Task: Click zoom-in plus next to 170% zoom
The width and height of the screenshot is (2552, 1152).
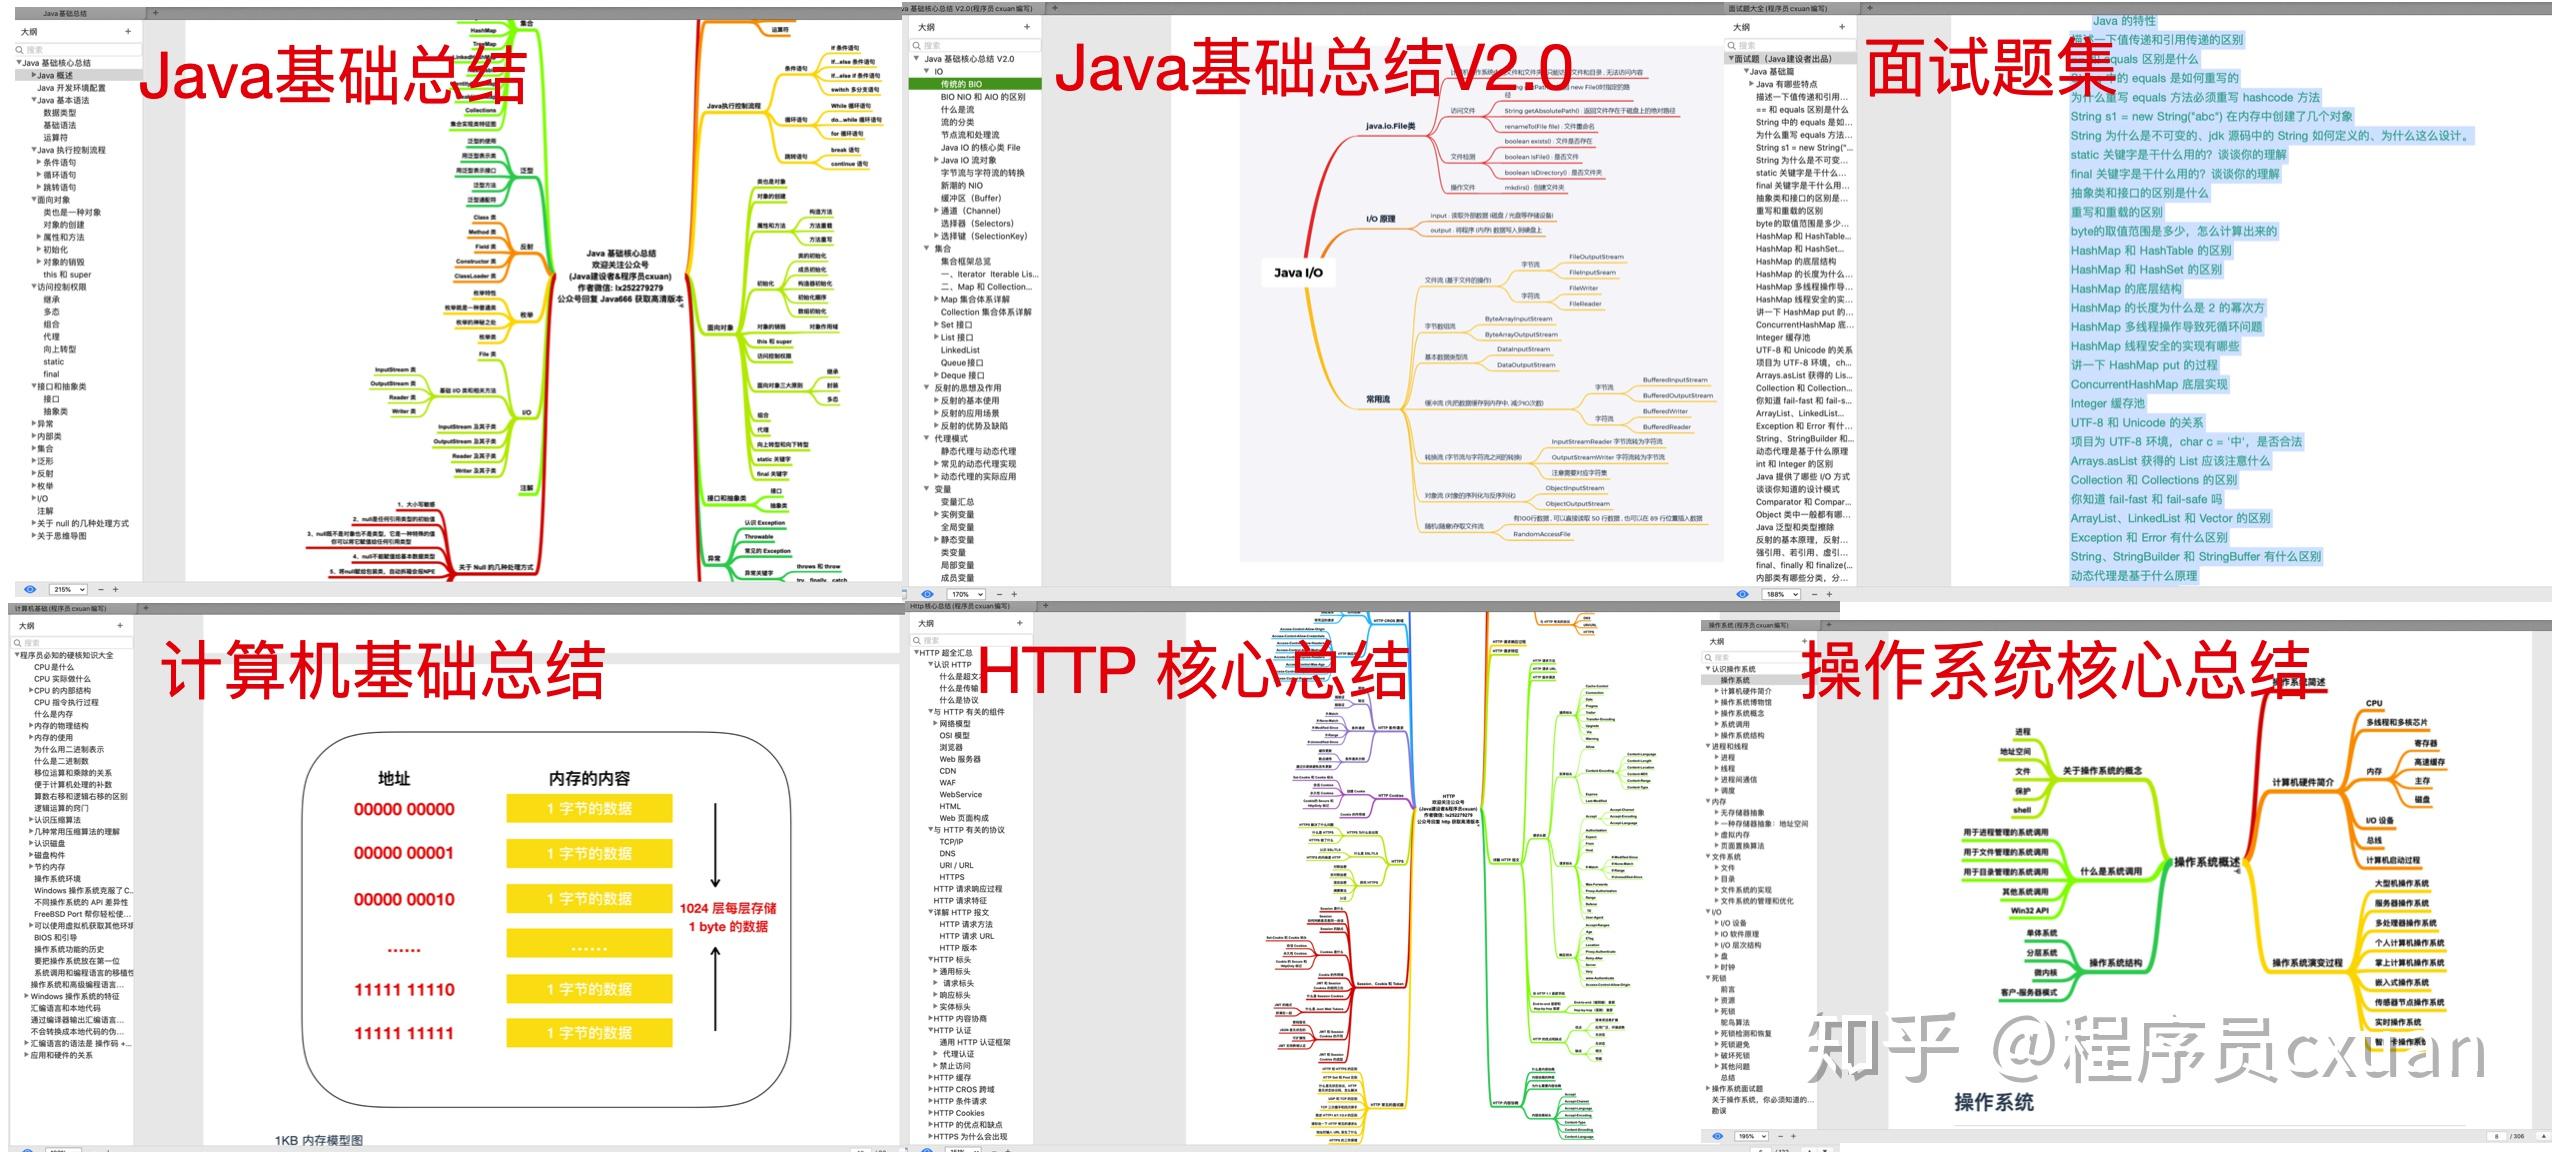Action: point(1014,594)
